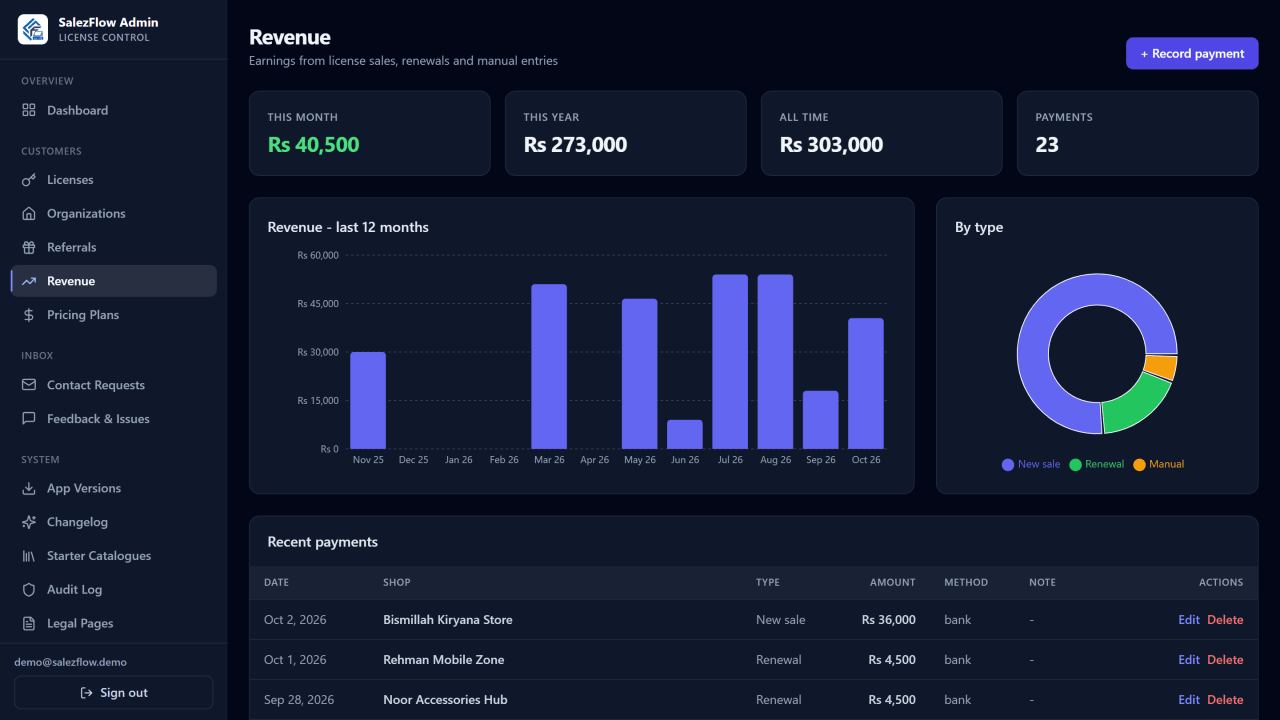Click the Legal Pages document icon

tap(29, 623)
